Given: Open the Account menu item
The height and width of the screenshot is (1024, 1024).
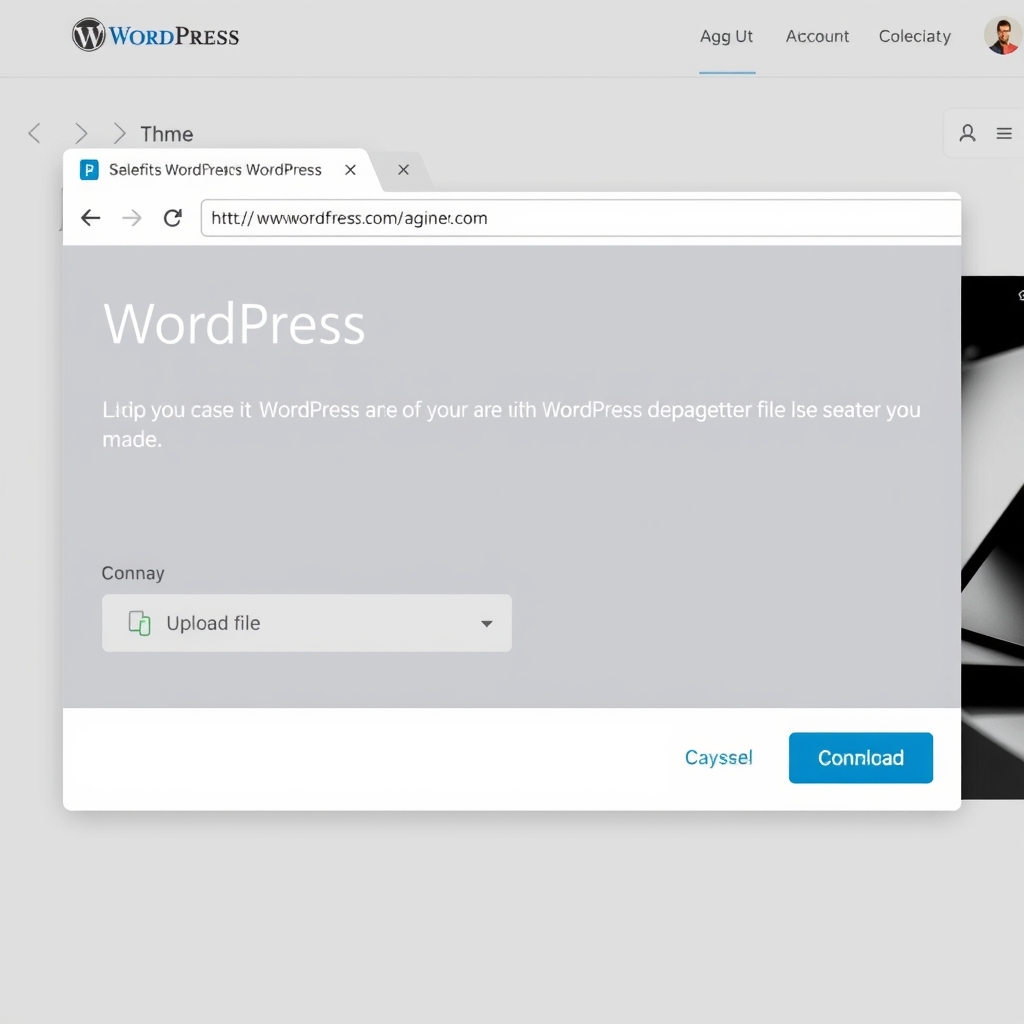Looking at the screenshot, I should [x=817, y=36].
